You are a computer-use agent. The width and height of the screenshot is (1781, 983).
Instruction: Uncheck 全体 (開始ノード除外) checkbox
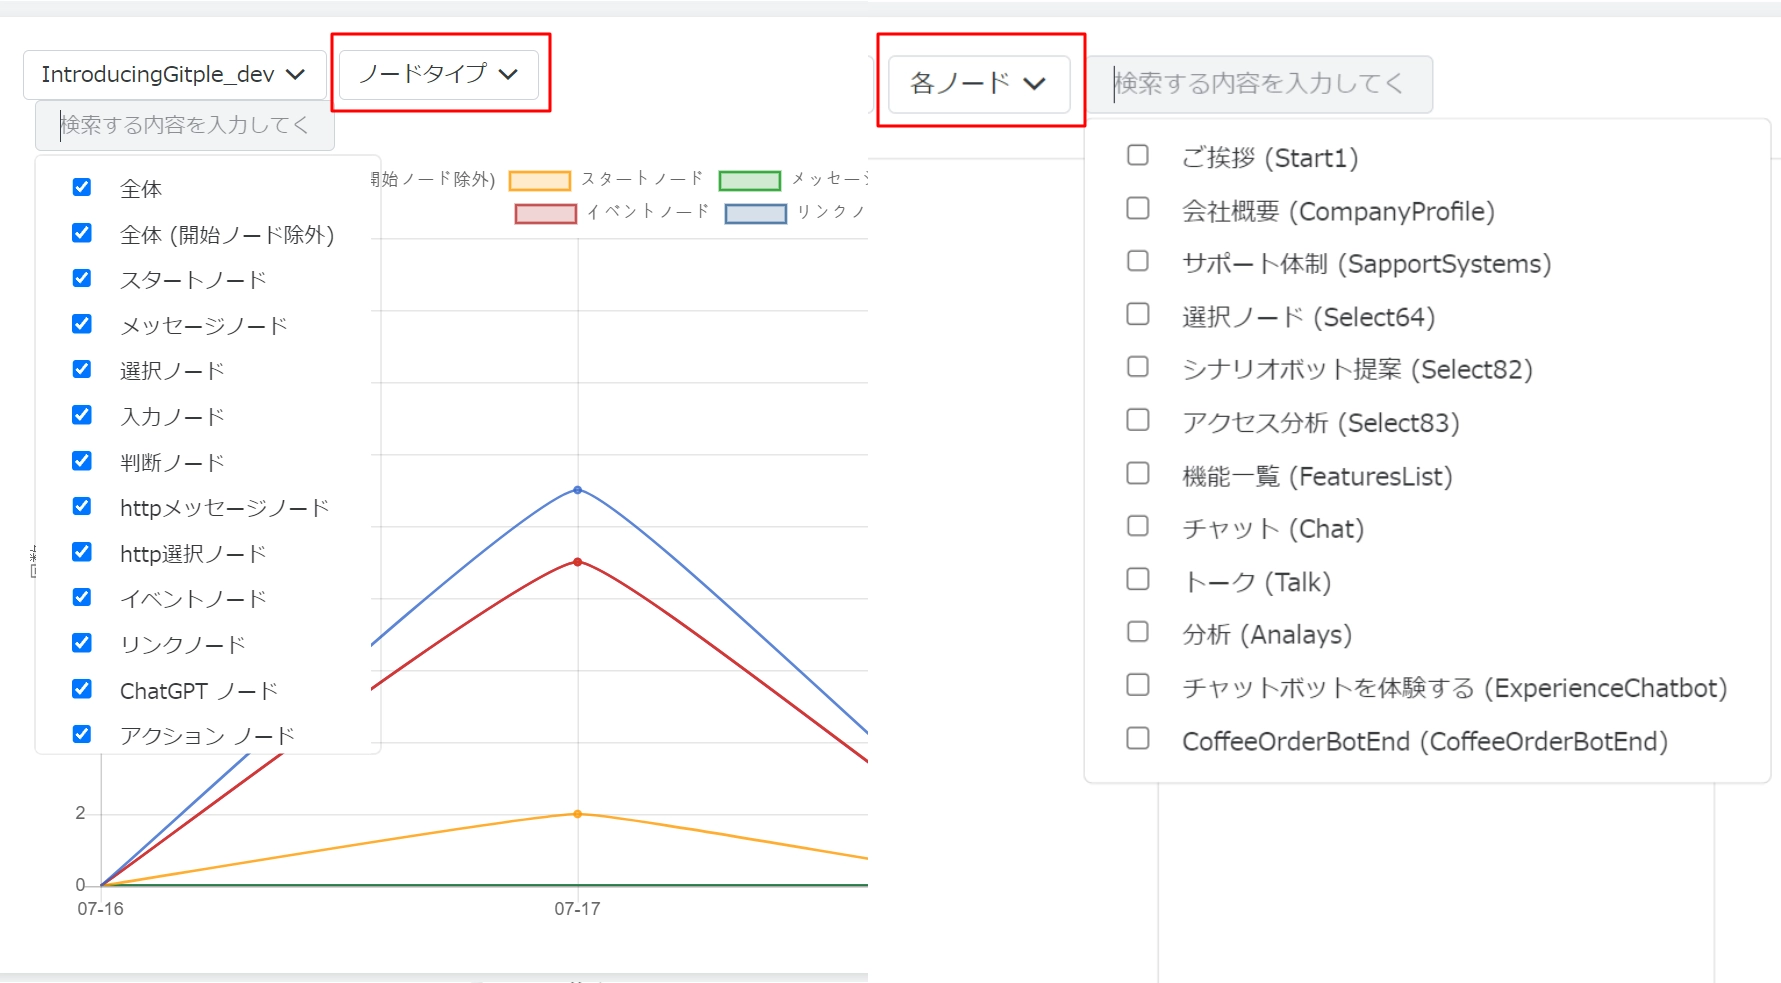82,233
